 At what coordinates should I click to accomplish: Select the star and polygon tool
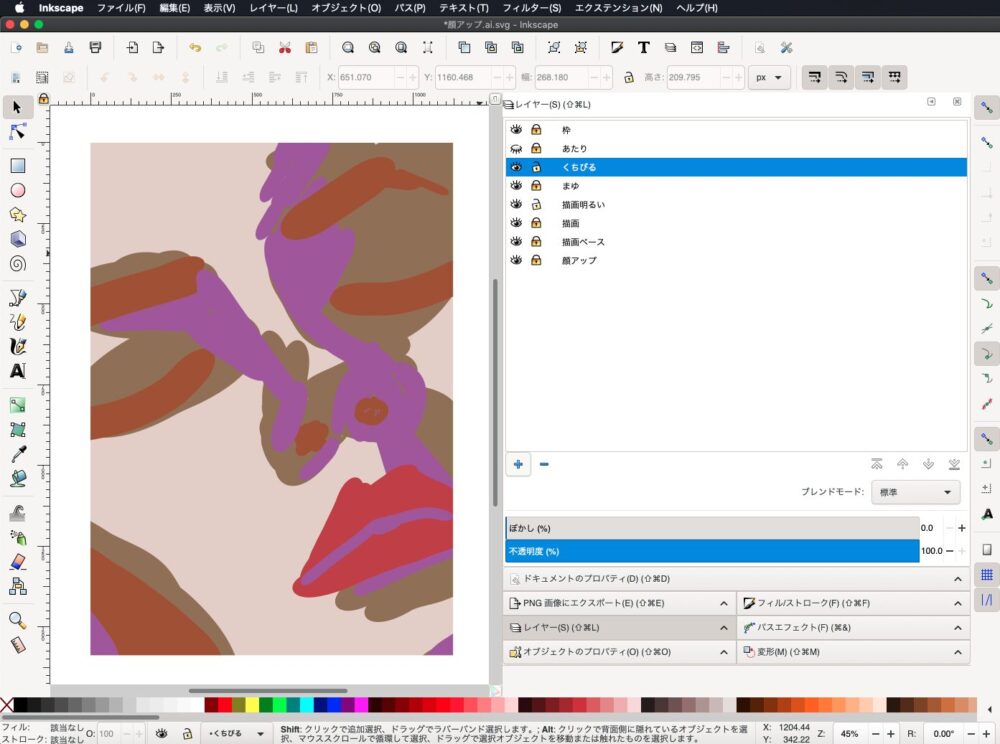pos(17,215)
